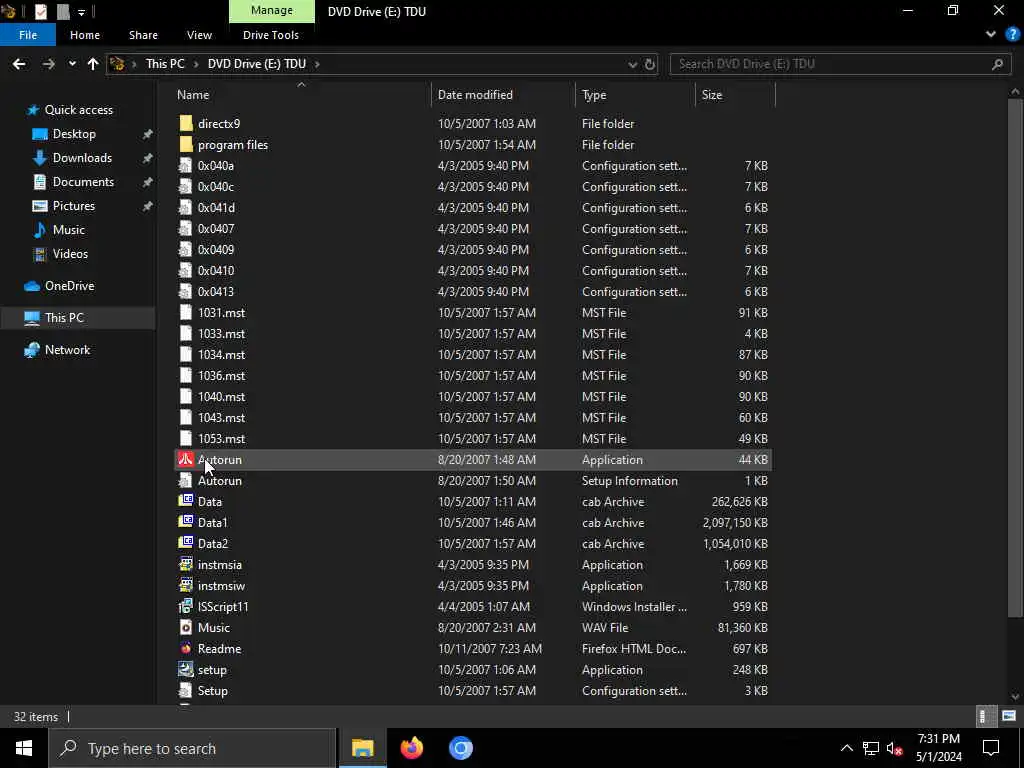
Task: Select the Setup configuration settings file
Action: [473, 690]
